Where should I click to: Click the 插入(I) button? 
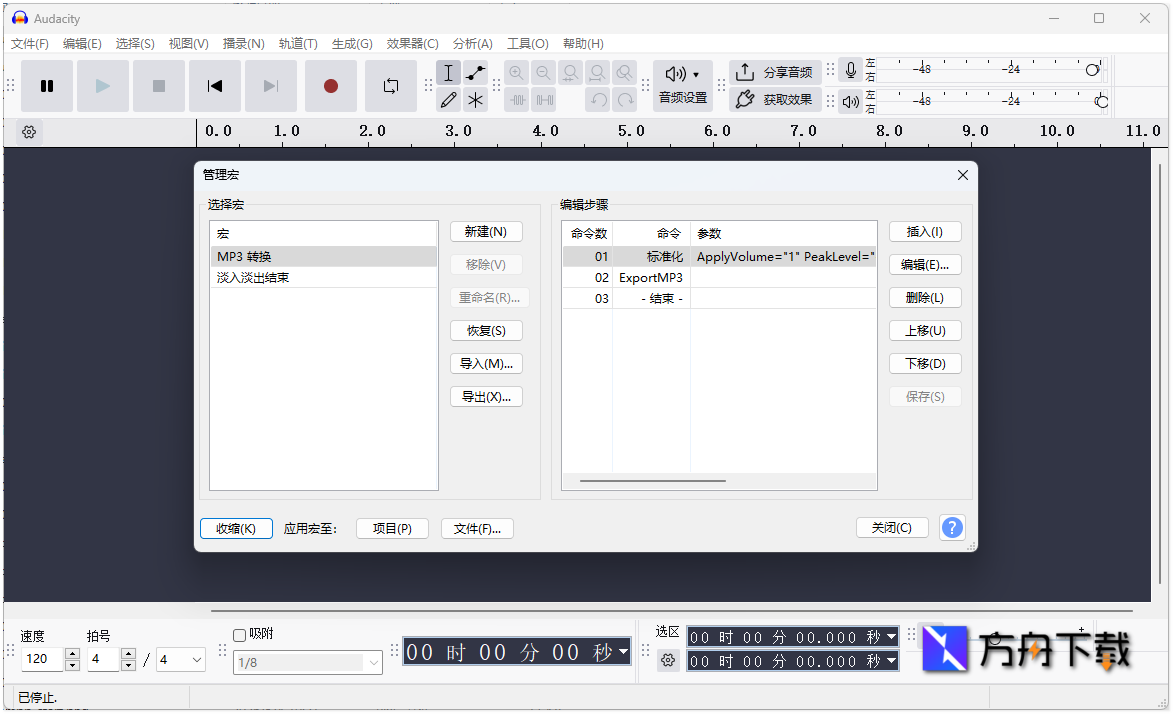point(925,232)
